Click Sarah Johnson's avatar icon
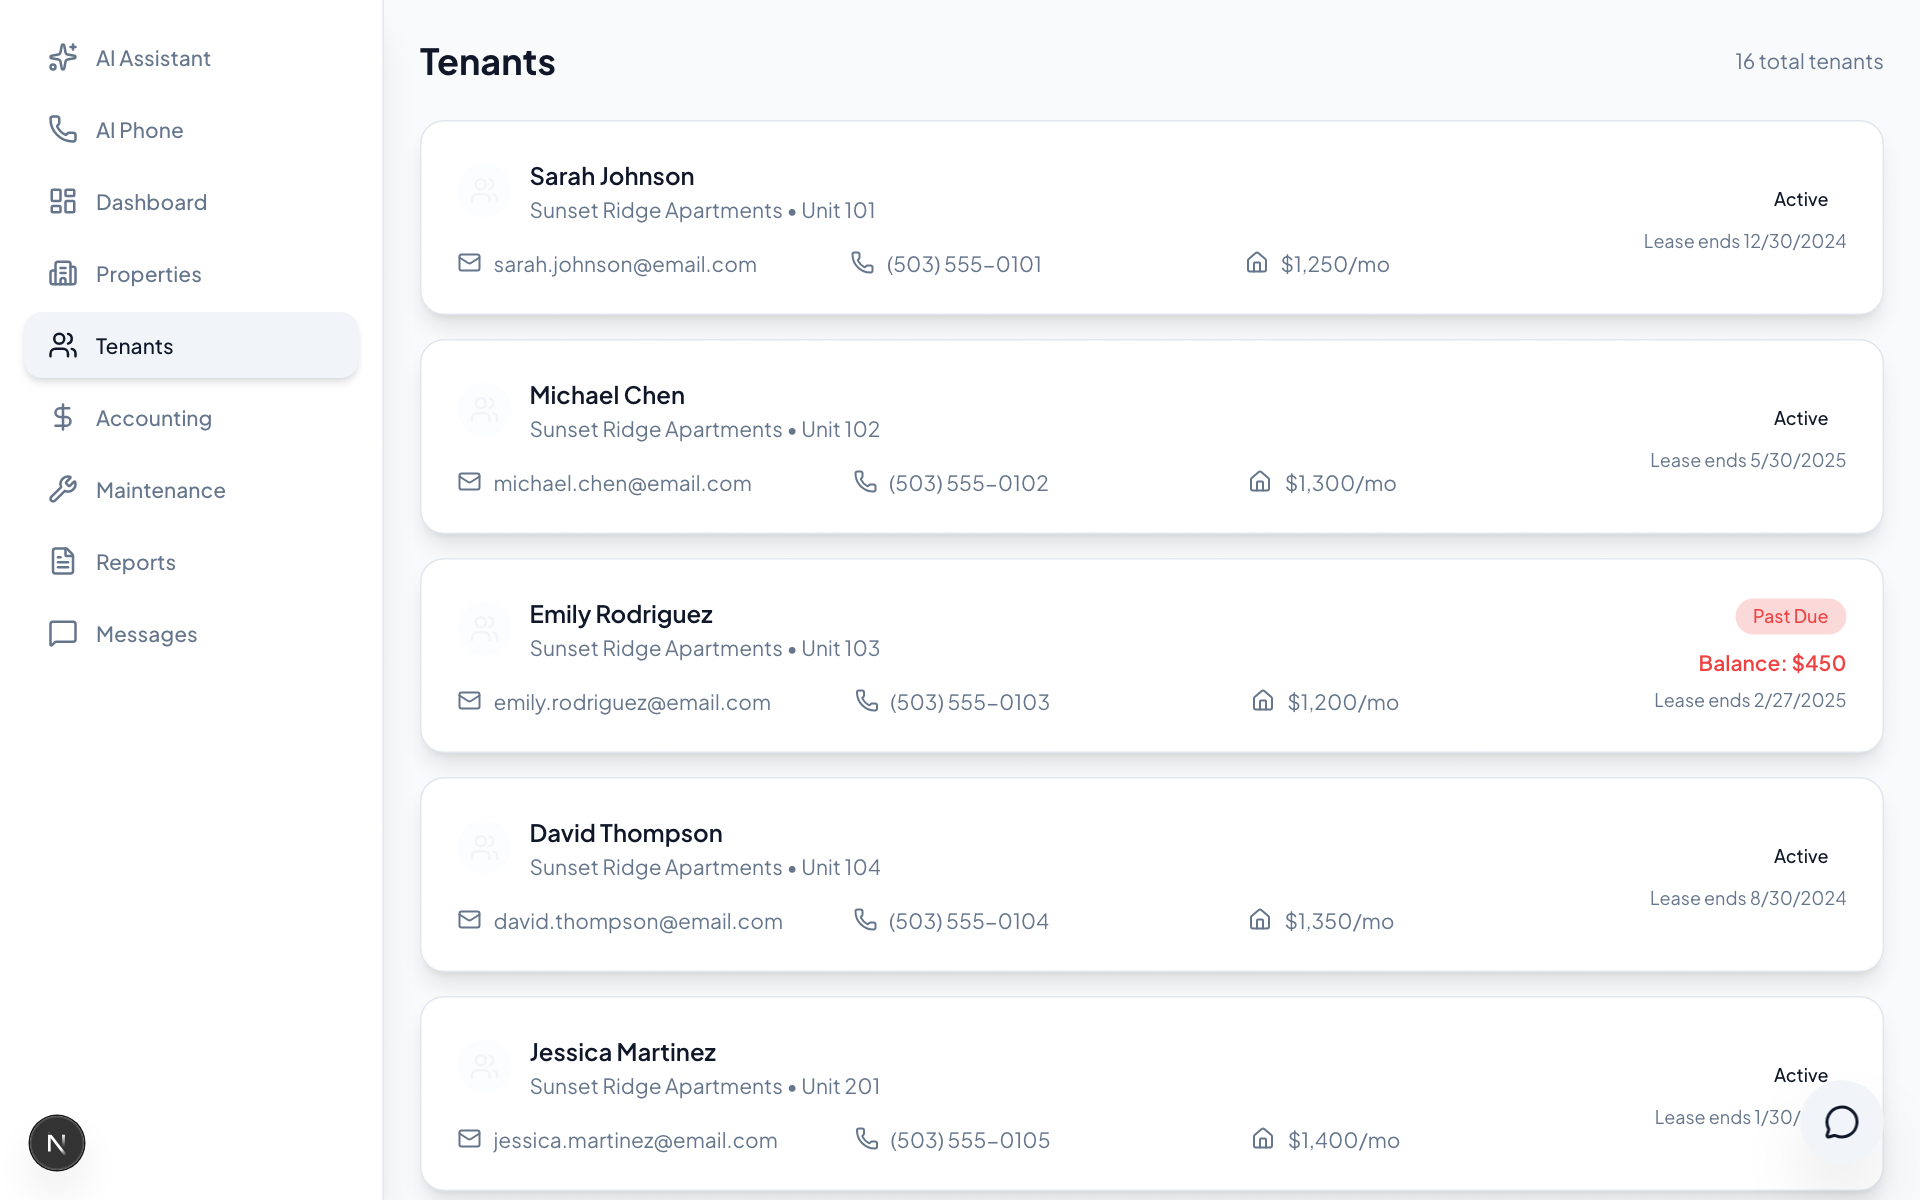The width and height of the screenshot is (1920, 1200). click(485, 191)
